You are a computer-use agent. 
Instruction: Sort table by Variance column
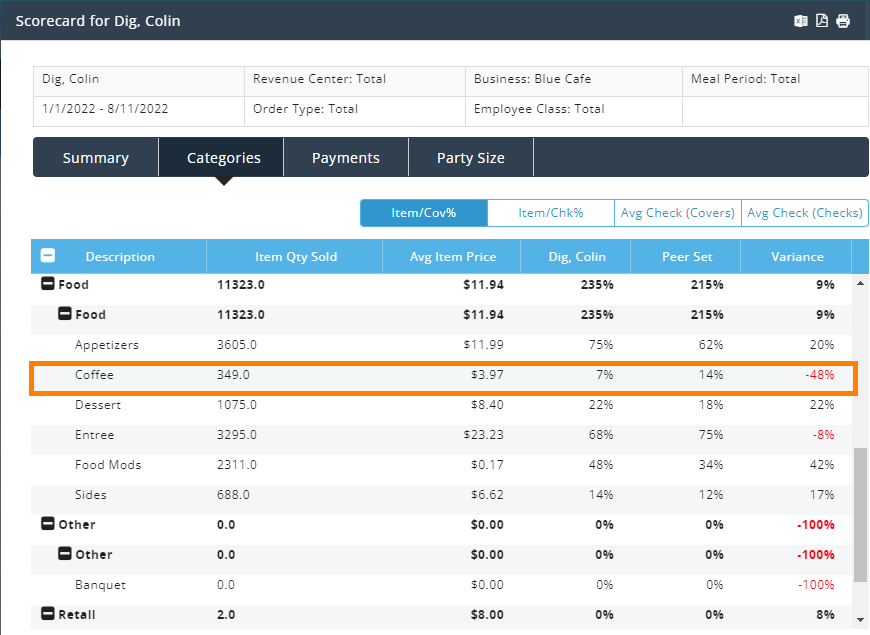click(x=797, y=257)
